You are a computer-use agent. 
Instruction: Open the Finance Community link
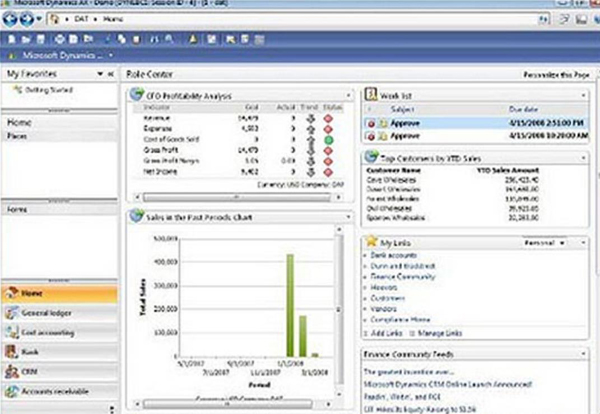click(x=403, y=277)
